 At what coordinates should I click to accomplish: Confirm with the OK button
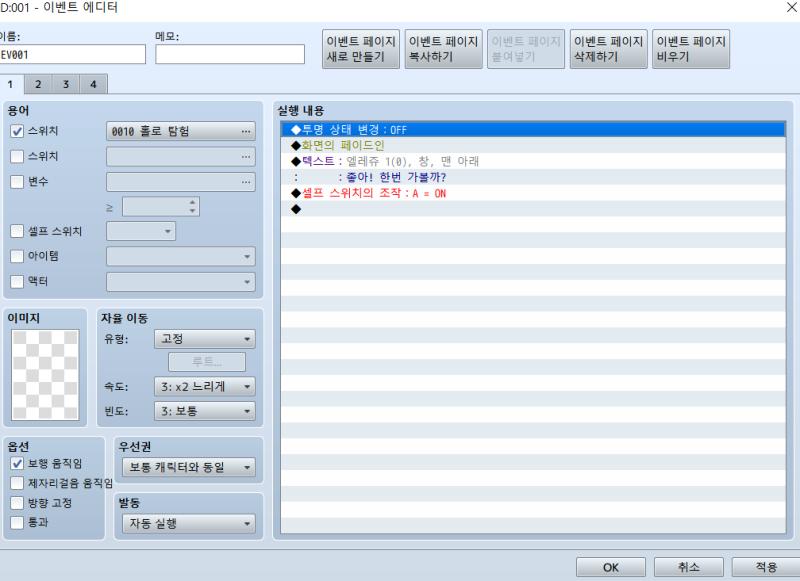(611, 567)
